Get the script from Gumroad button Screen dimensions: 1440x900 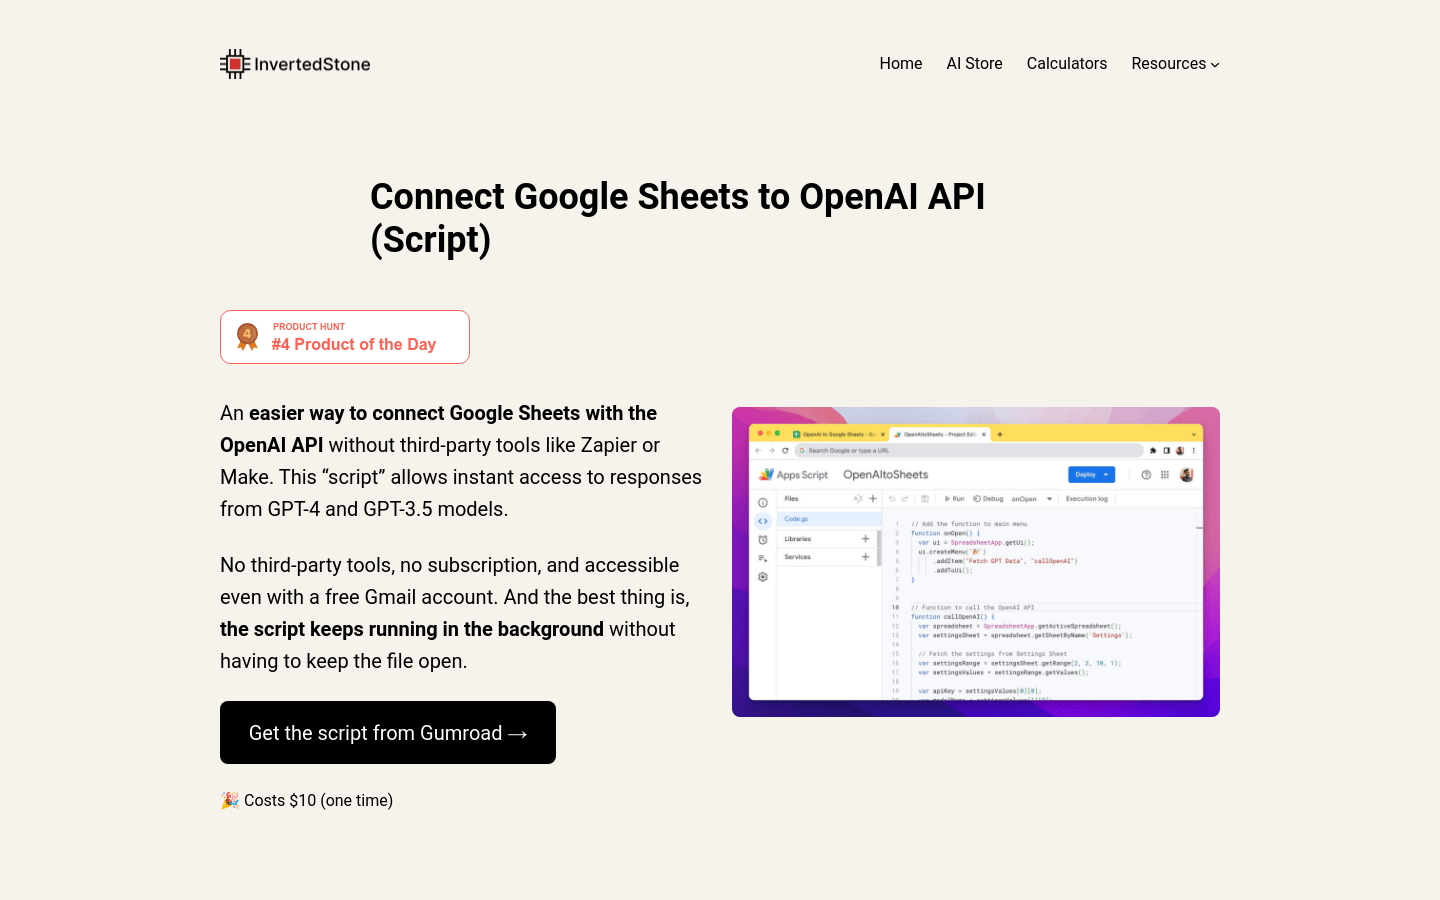[388, 733]
